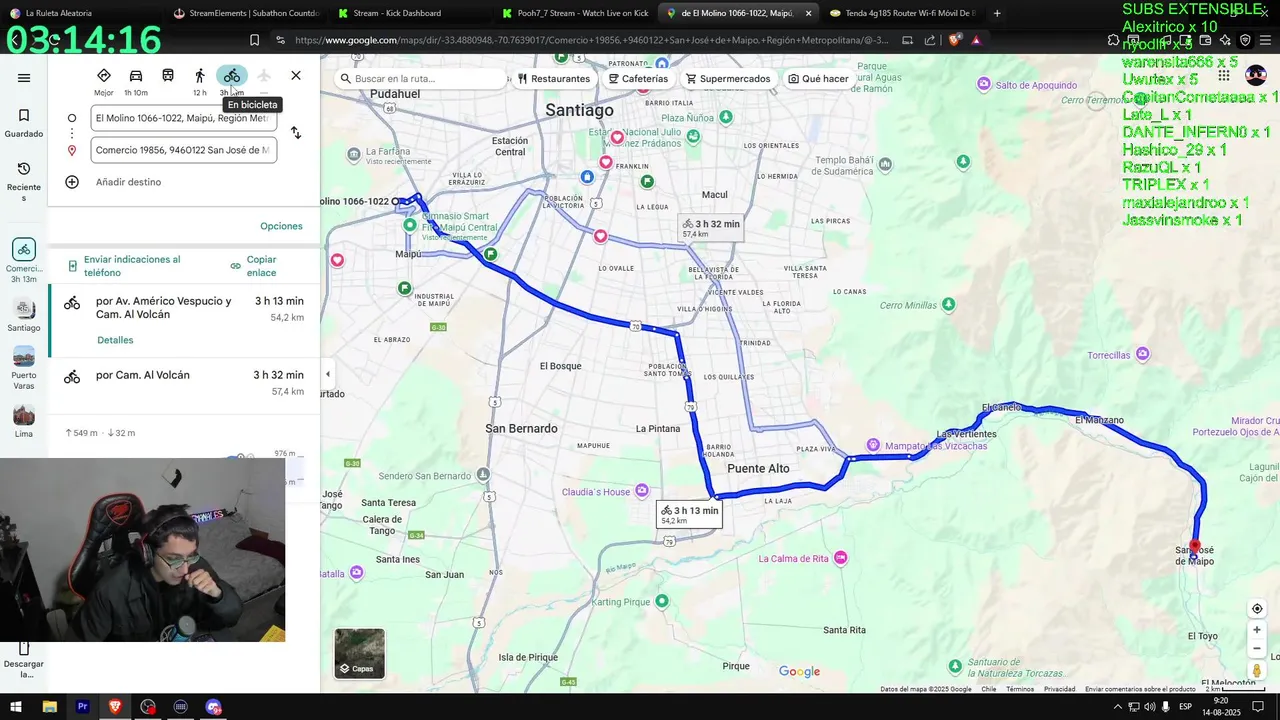Click the Buscar en la ruta search box
This screenshot has height=720, width=1280.
tap(420, 79)
